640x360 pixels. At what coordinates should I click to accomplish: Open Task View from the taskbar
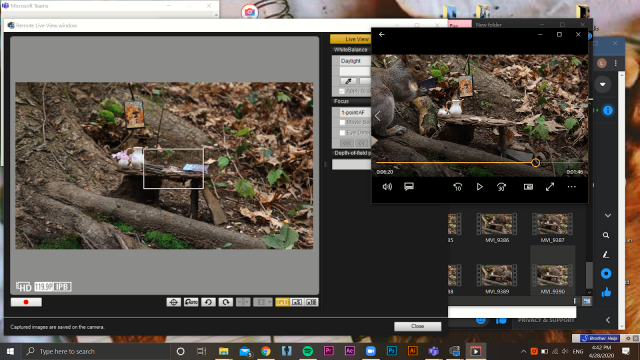coord(202,351)
